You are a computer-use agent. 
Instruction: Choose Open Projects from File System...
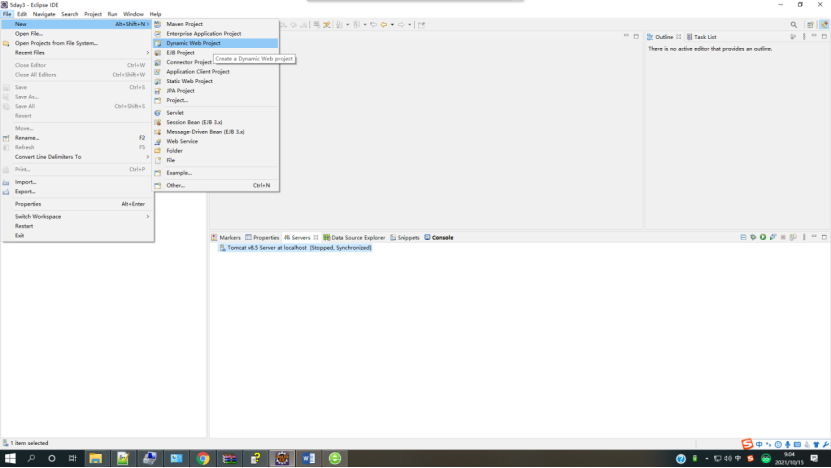coord(77,43)
